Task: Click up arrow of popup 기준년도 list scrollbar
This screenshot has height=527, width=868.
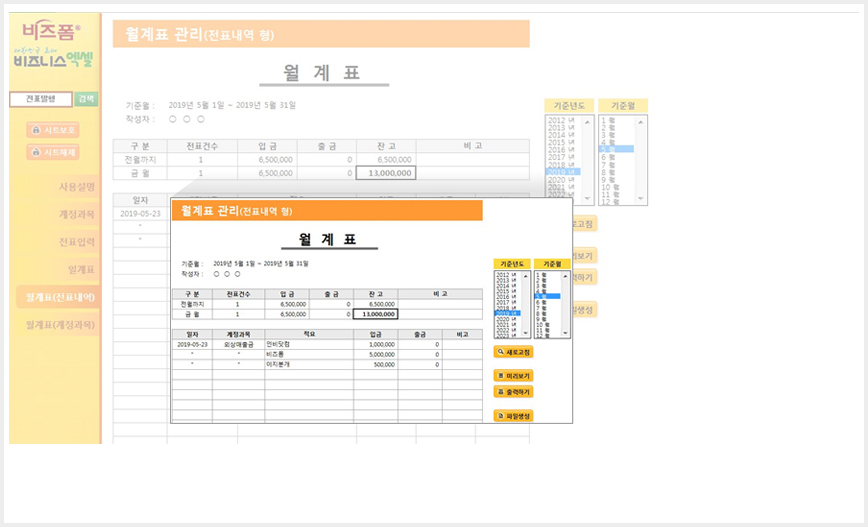Action: click(x=525, y=276)
